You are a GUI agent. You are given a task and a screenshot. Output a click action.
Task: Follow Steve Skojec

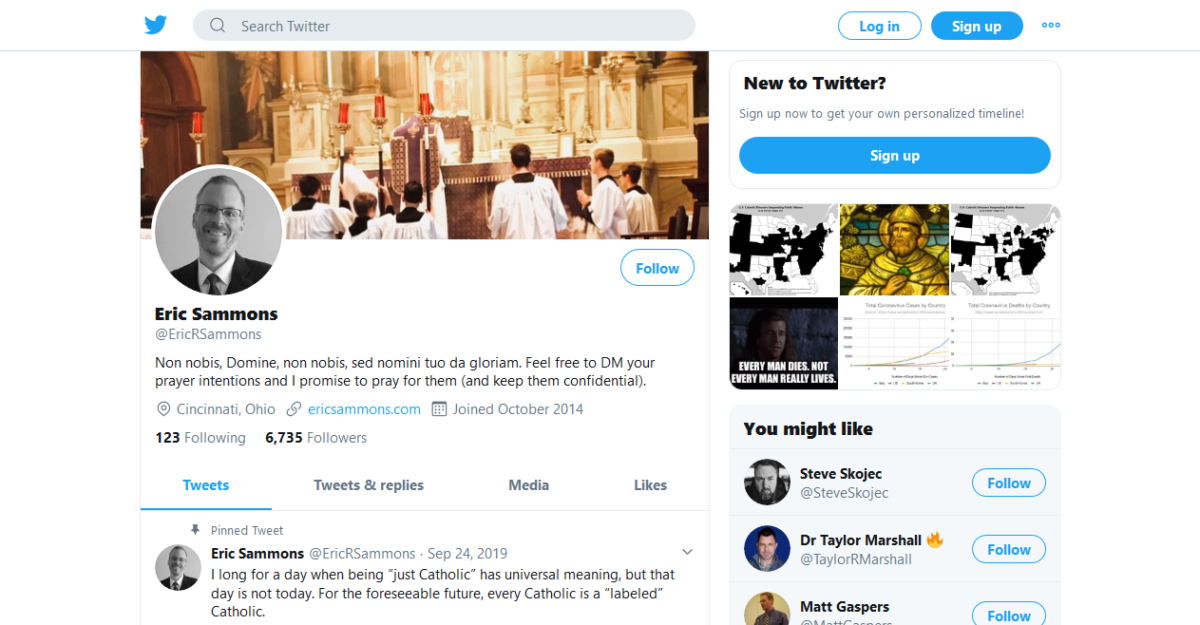1008,483
